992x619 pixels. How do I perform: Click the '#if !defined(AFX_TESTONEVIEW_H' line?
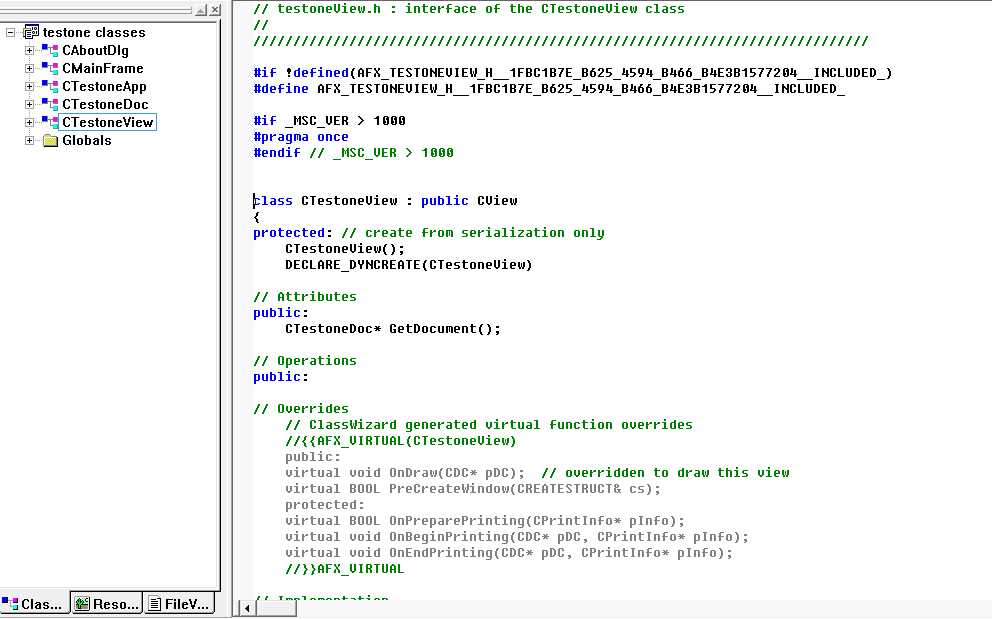[x=573, y=73]
